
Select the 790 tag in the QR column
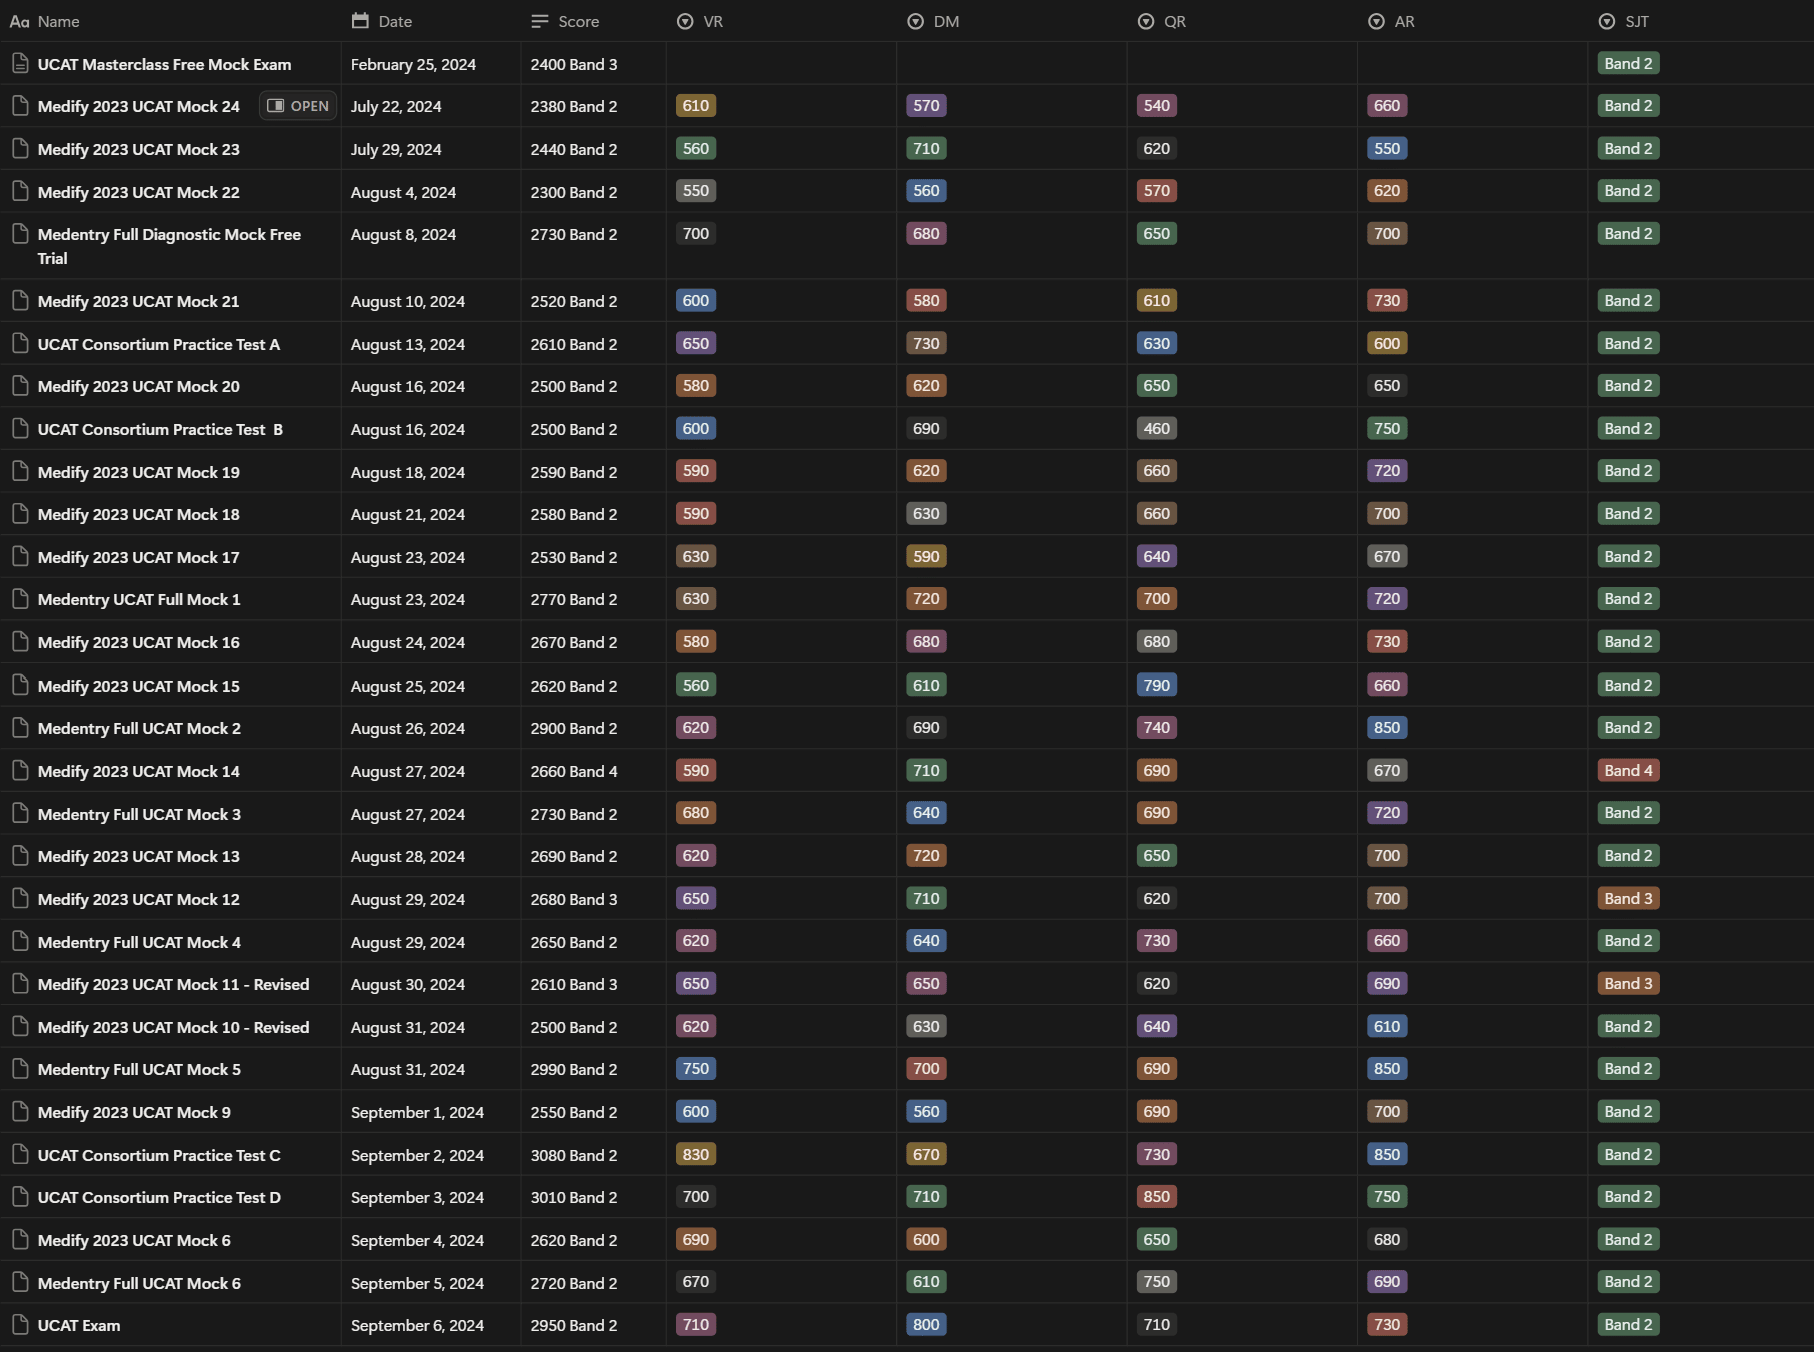click(x=1156, y=685)
